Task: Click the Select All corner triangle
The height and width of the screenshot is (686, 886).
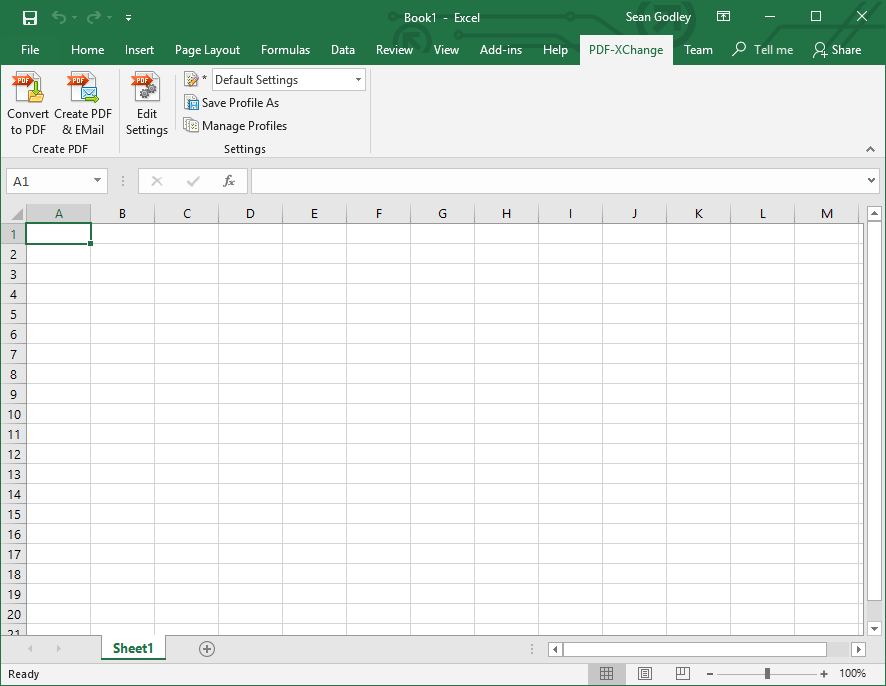Action: click(17, 214)
